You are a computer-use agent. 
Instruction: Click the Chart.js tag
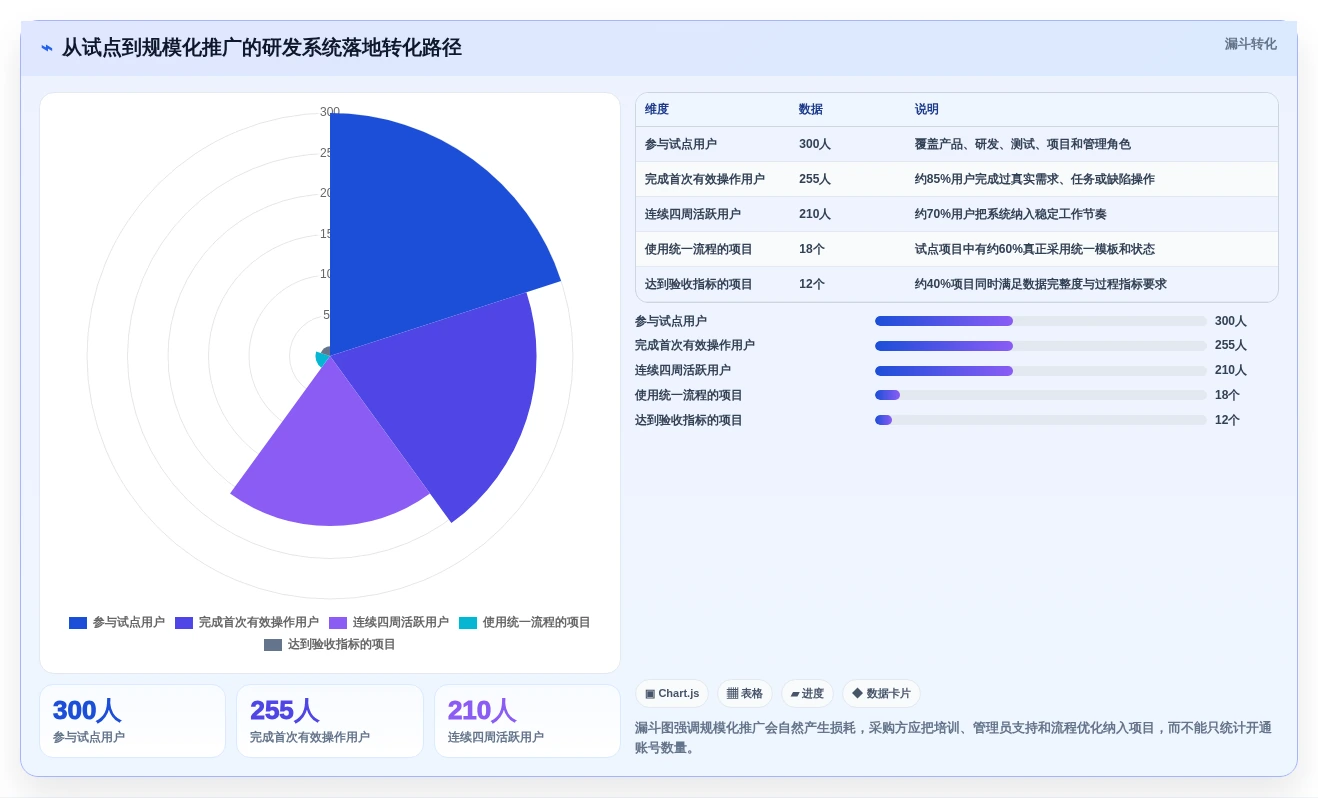tap(672, 694)
